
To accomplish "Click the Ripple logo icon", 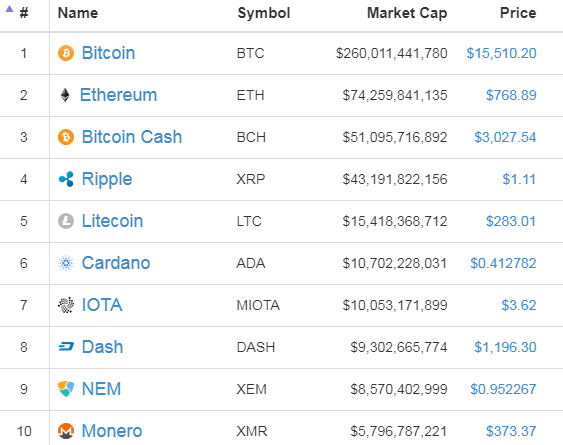I will tap(66, 179).
